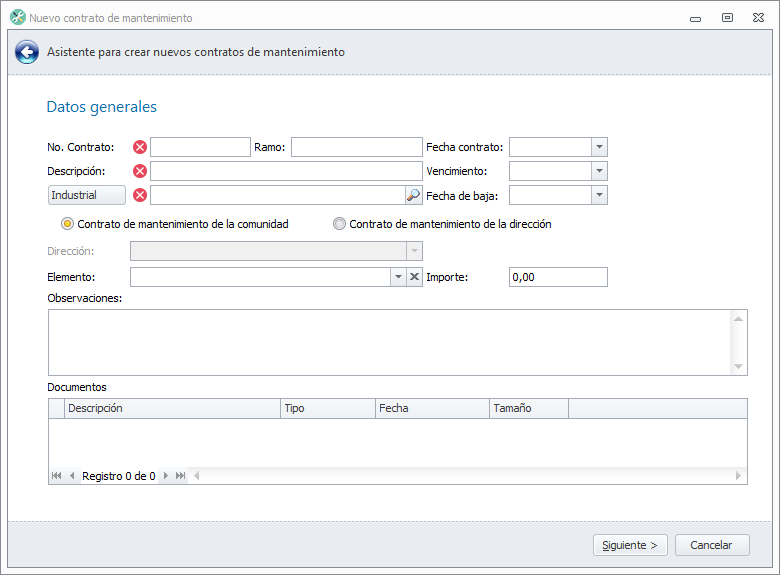
Task: Click the error icon next to No. Contrato
Action: [140, 147]
